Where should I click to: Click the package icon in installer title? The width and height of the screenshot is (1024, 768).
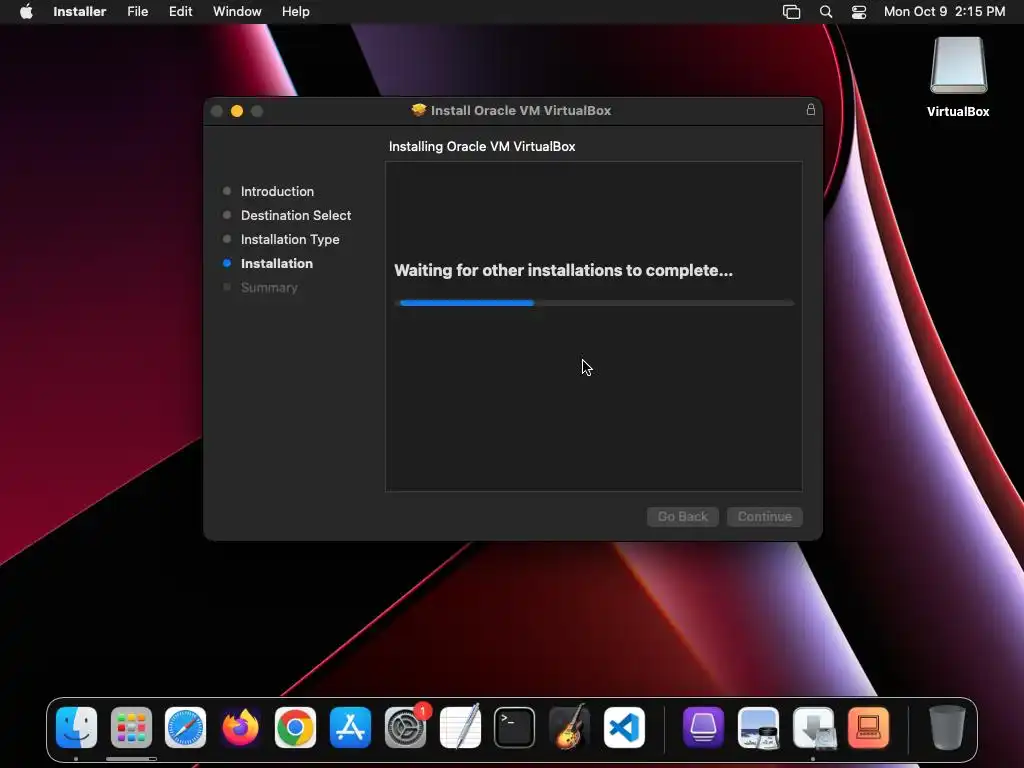419,110
